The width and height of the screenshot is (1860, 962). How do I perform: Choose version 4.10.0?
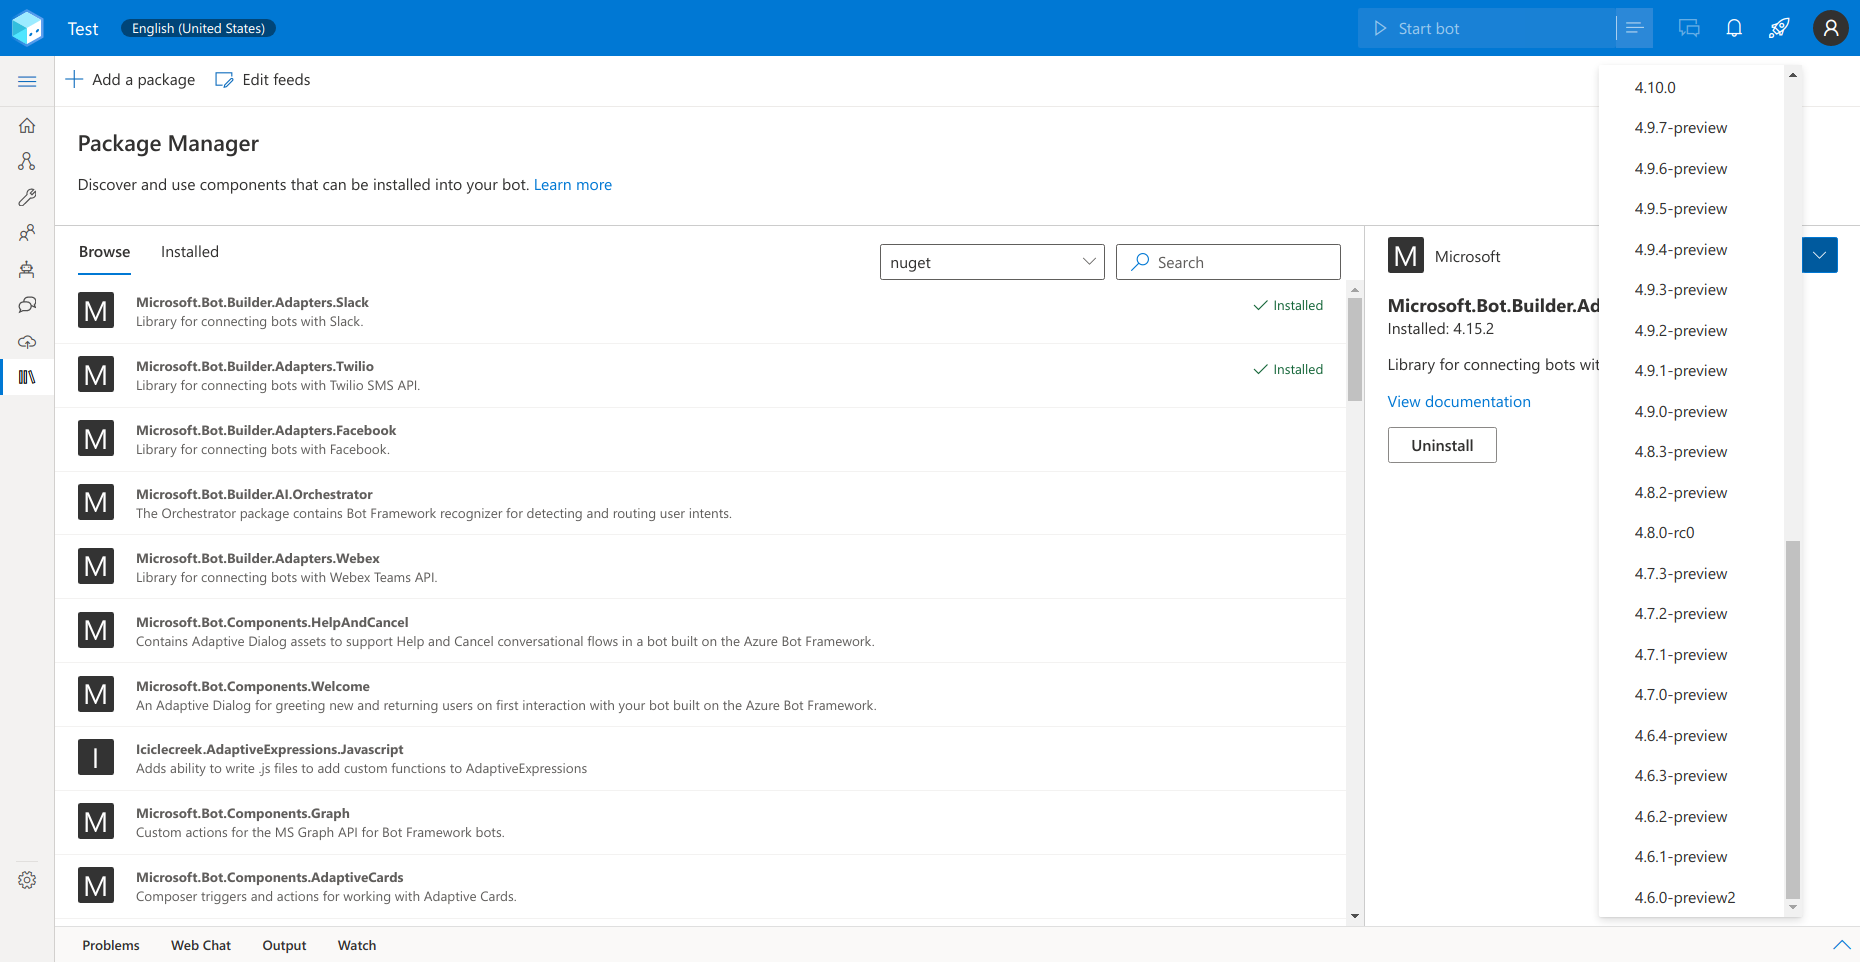tap(1691, 88)
